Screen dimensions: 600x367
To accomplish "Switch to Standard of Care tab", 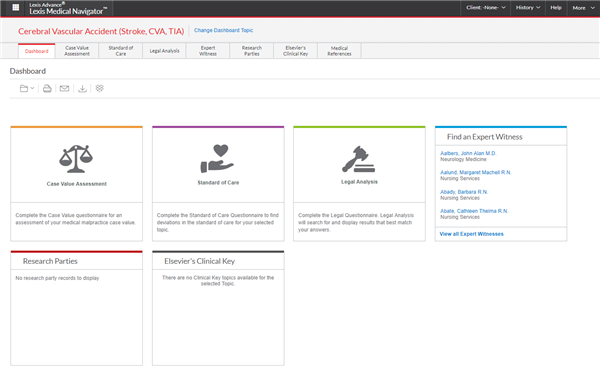I will [x=121, y=51].
